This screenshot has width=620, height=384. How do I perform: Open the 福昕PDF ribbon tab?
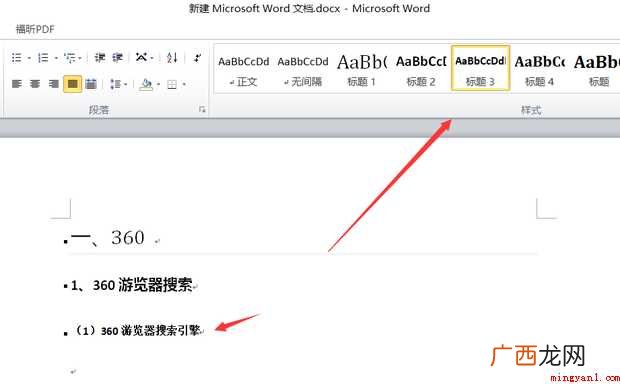click(x=35, y=29)
